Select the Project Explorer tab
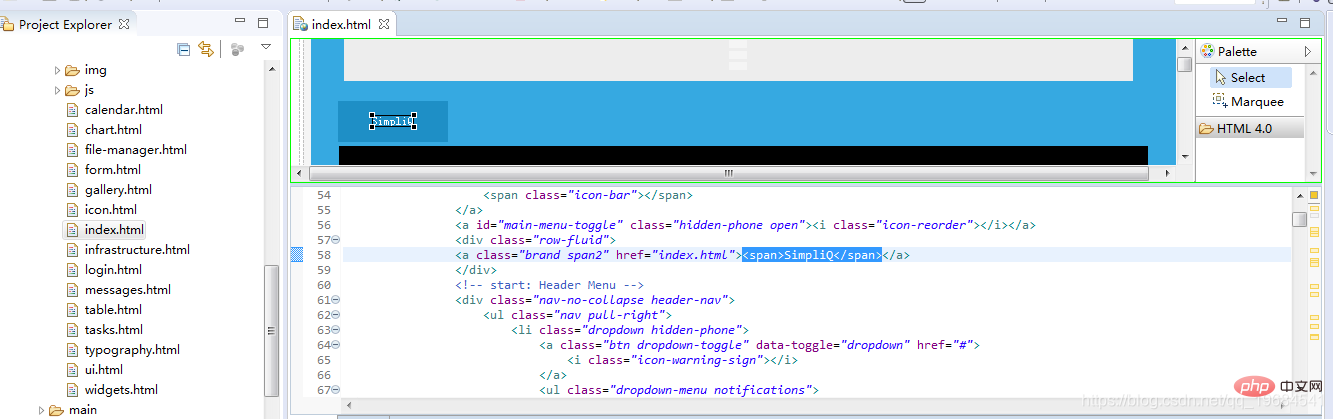This screenshot has width=1333, height=419. coord(65,24)
